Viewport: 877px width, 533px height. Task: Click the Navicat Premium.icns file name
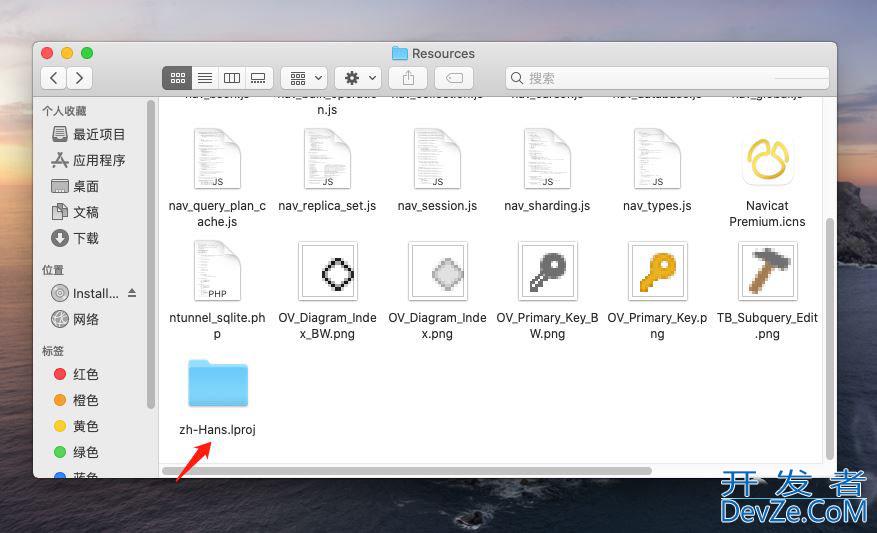click(x=767, y=214)
